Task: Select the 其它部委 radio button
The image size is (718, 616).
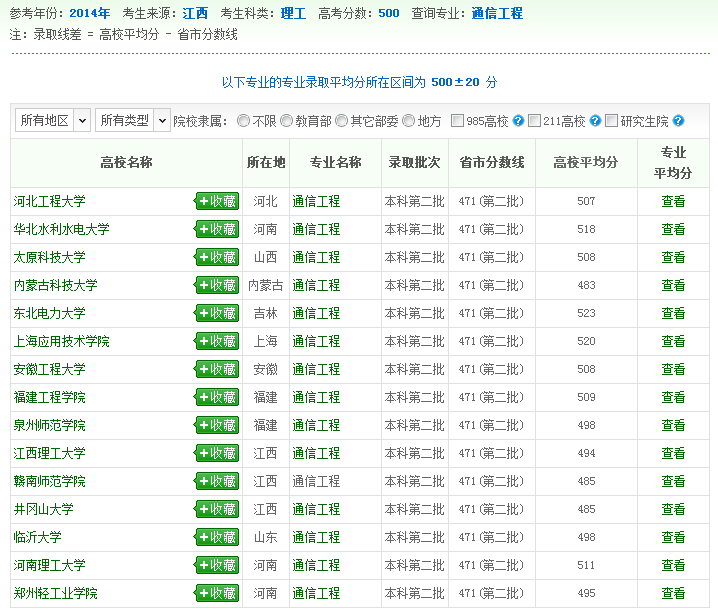Action: pos(342,120)
